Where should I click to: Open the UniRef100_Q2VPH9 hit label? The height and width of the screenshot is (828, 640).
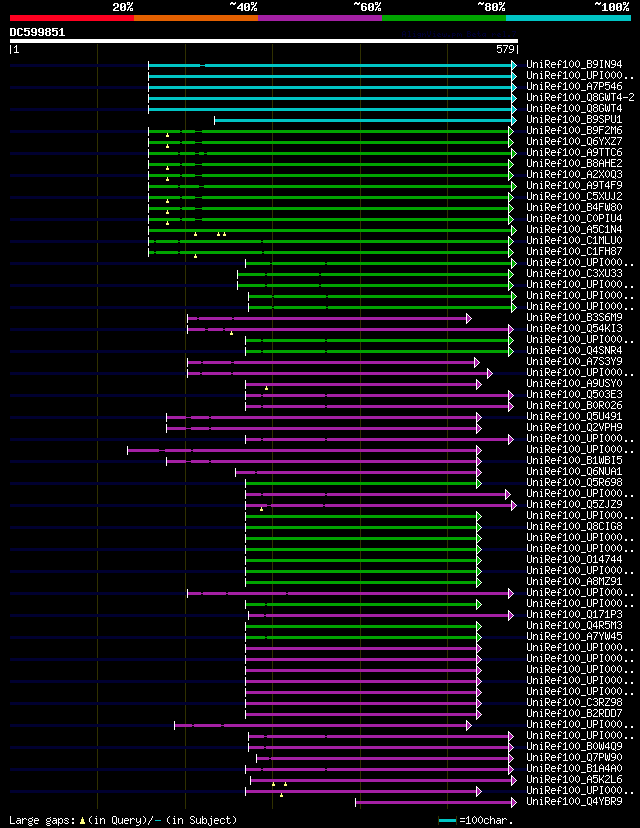(574, 428)
